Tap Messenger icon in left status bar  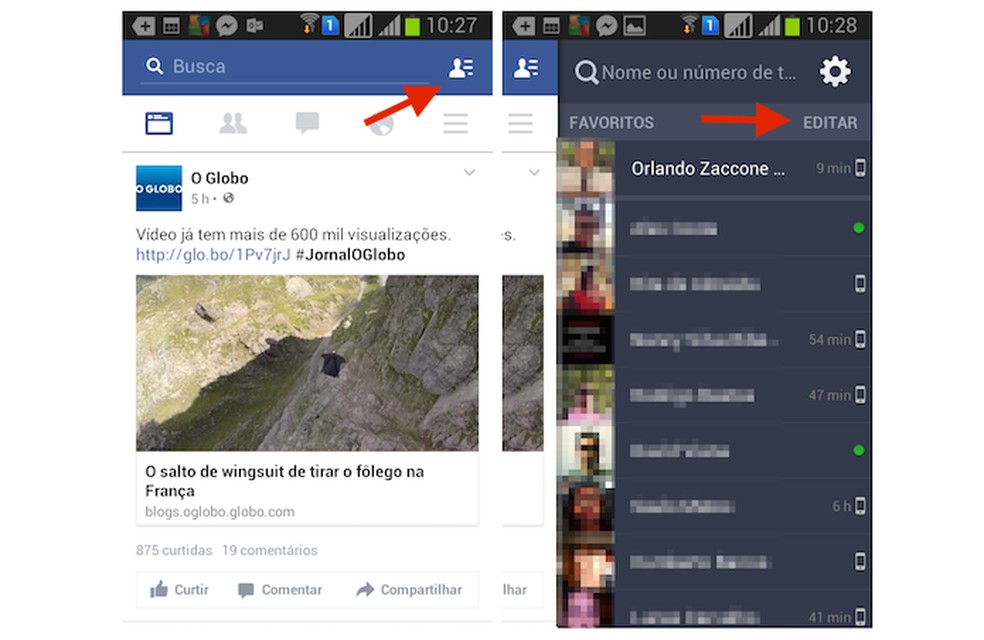(227, 26)
